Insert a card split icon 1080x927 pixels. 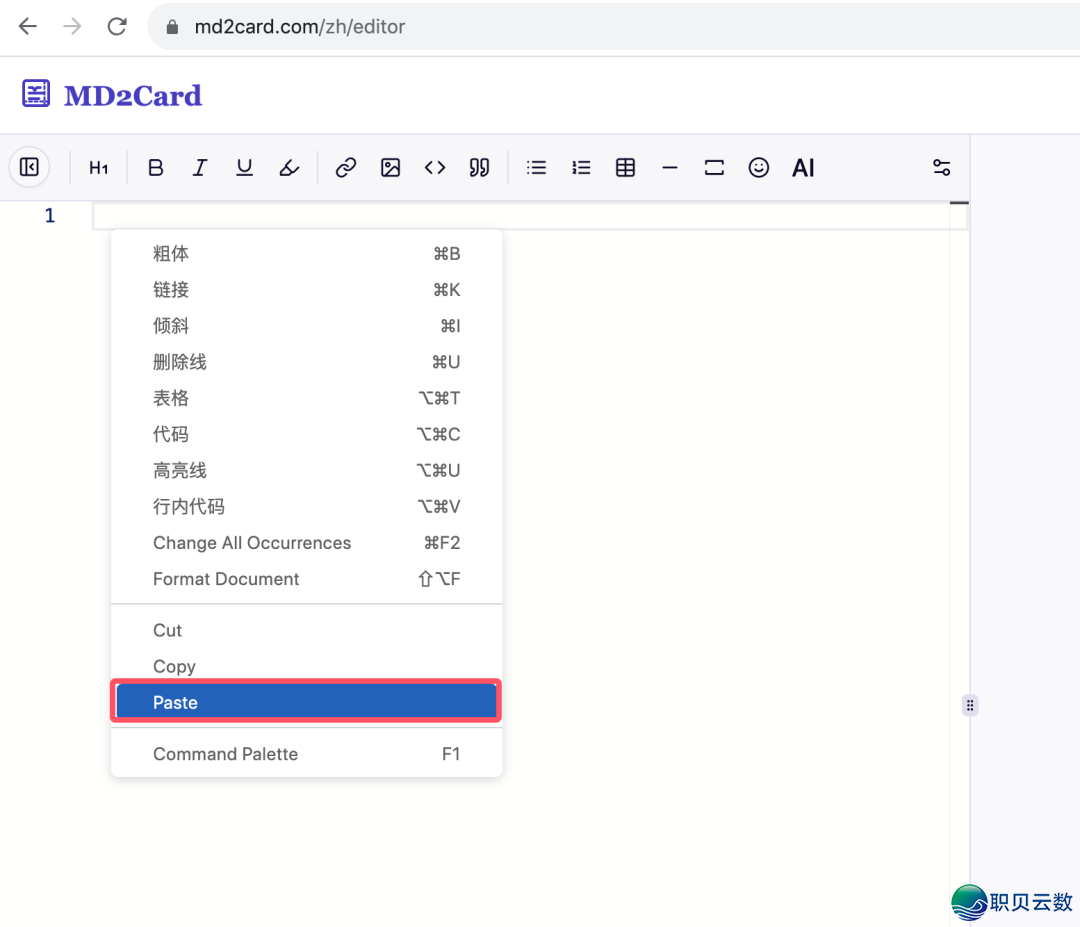pyautogui.click(x=714, y=167)
